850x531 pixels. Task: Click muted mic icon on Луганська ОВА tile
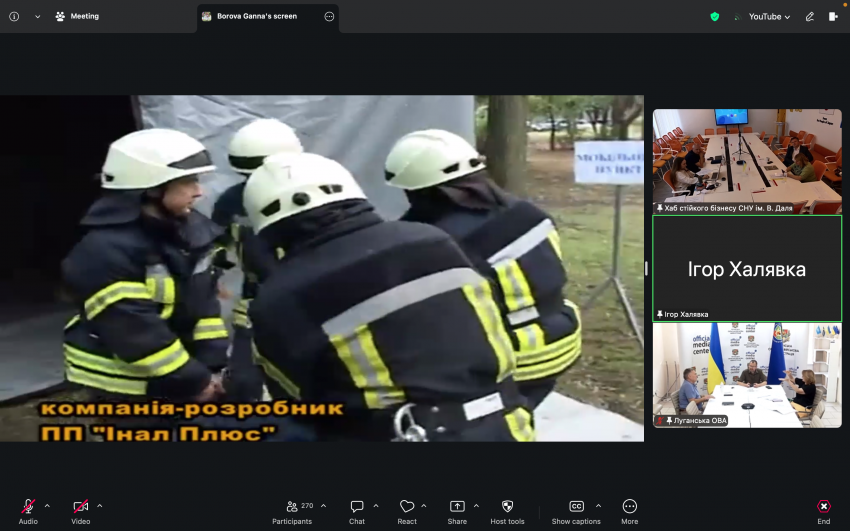point(660,420)
